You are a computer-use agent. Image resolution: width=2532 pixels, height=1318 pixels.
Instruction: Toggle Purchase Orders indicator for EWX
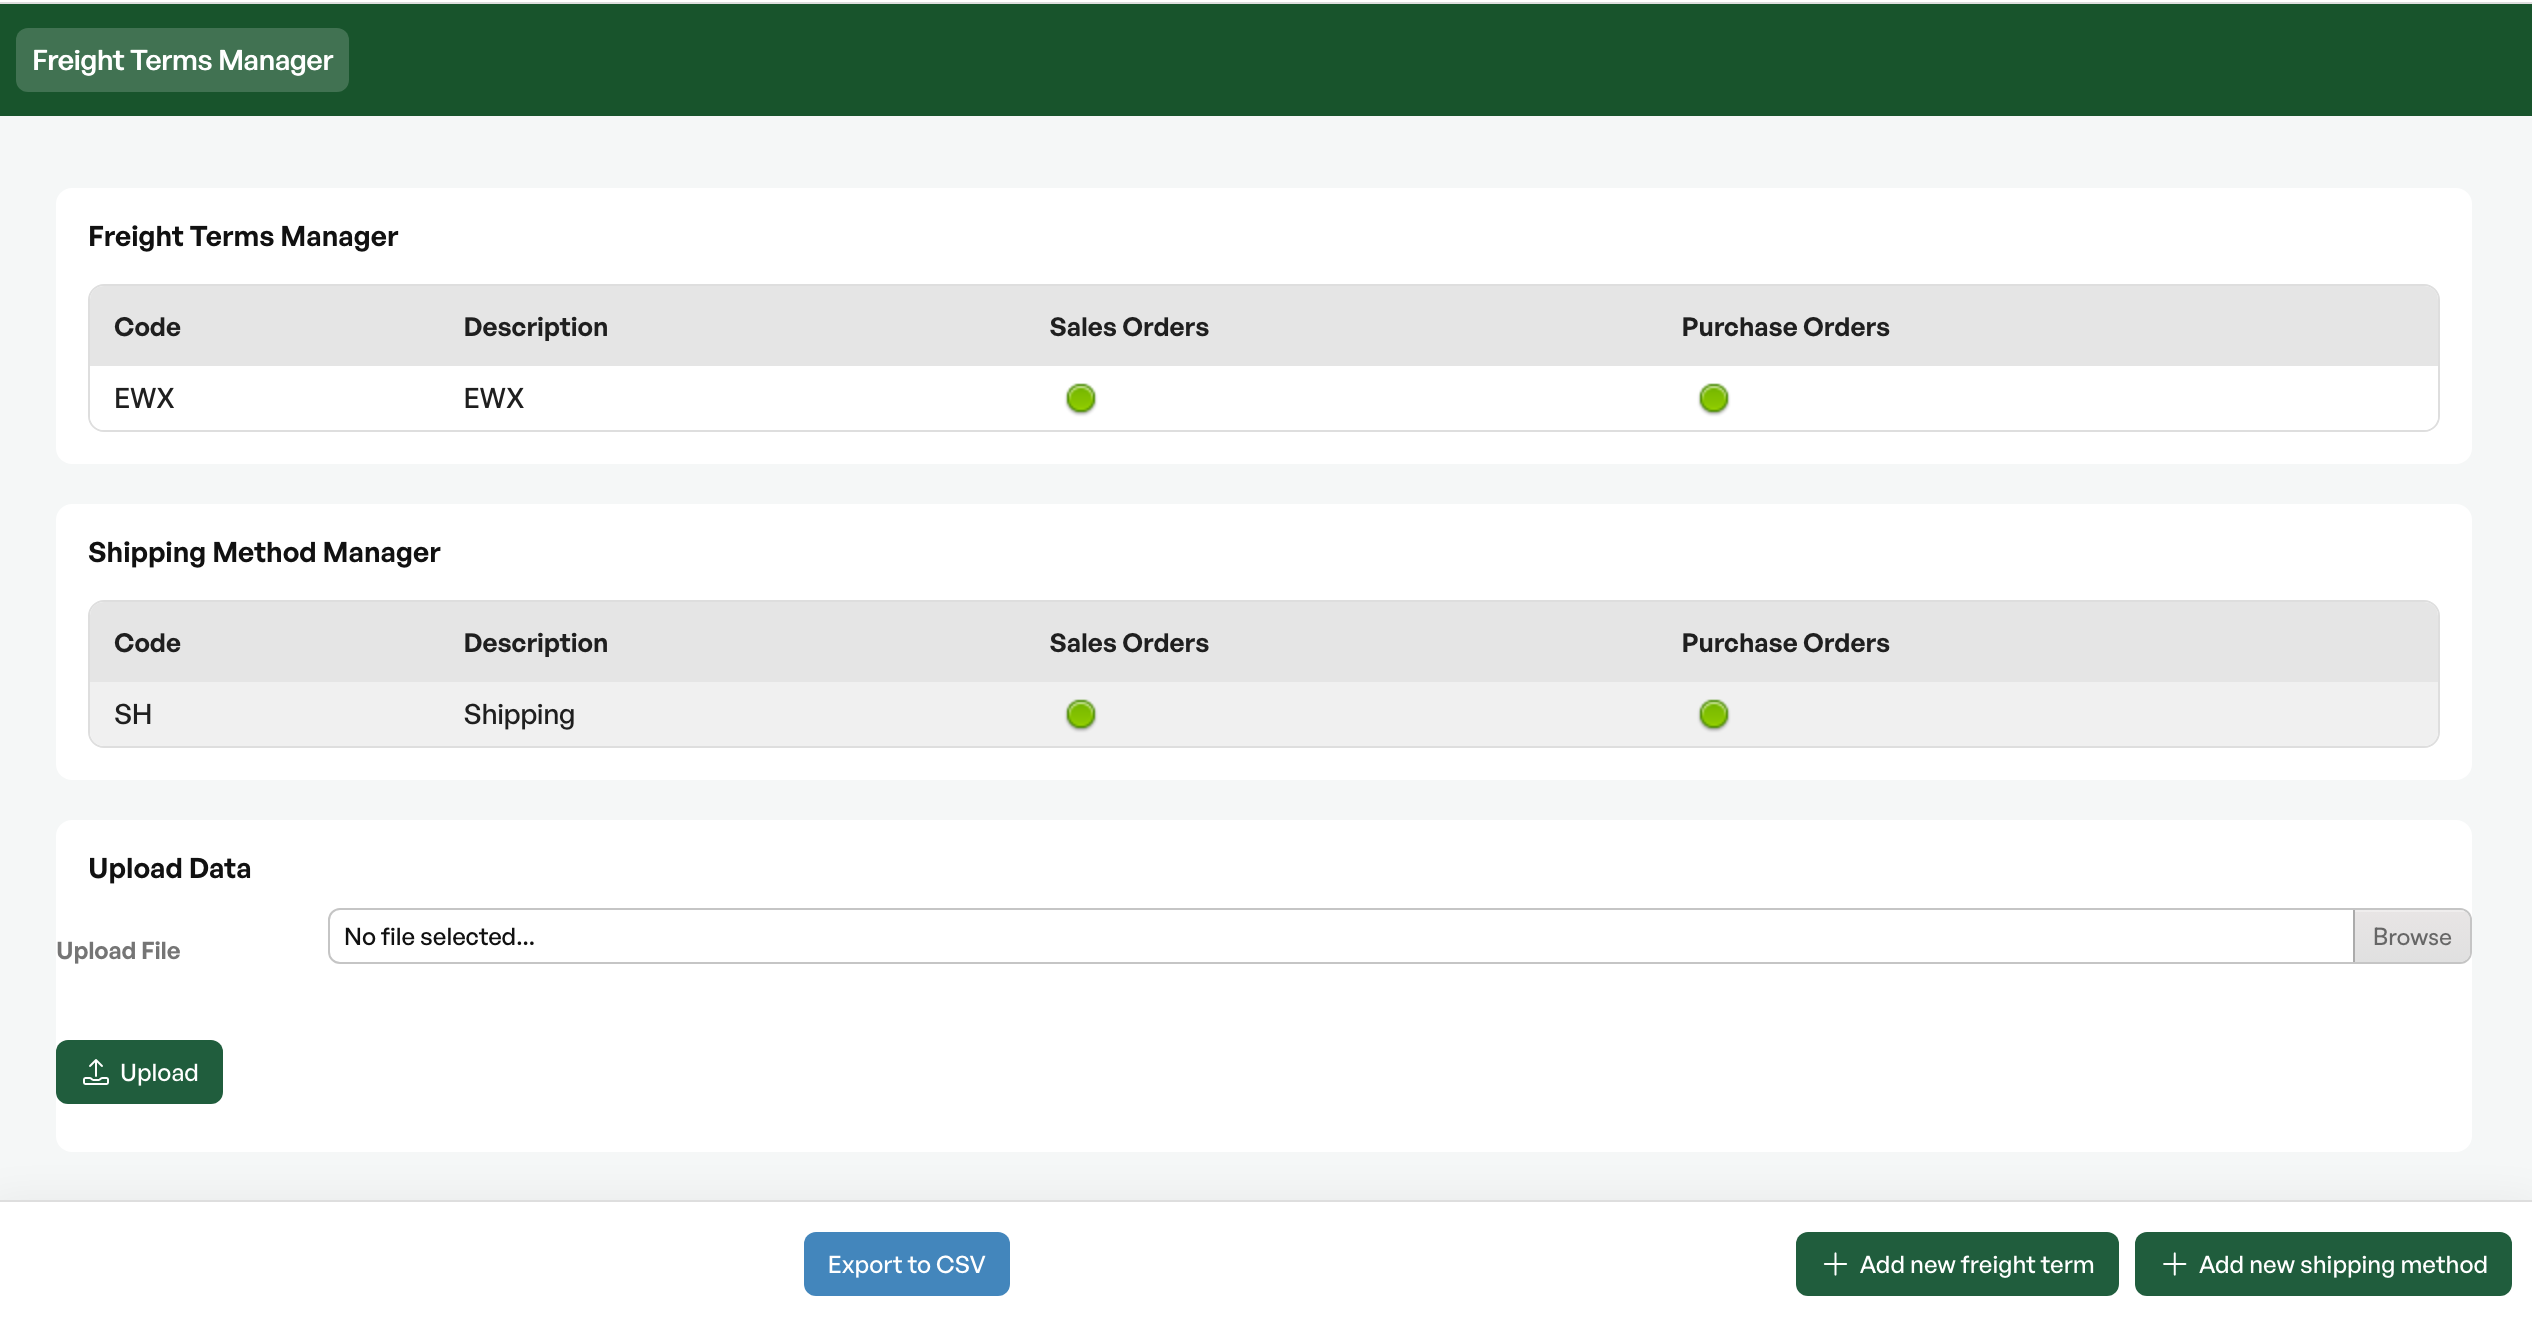(x=1714, y=398)
